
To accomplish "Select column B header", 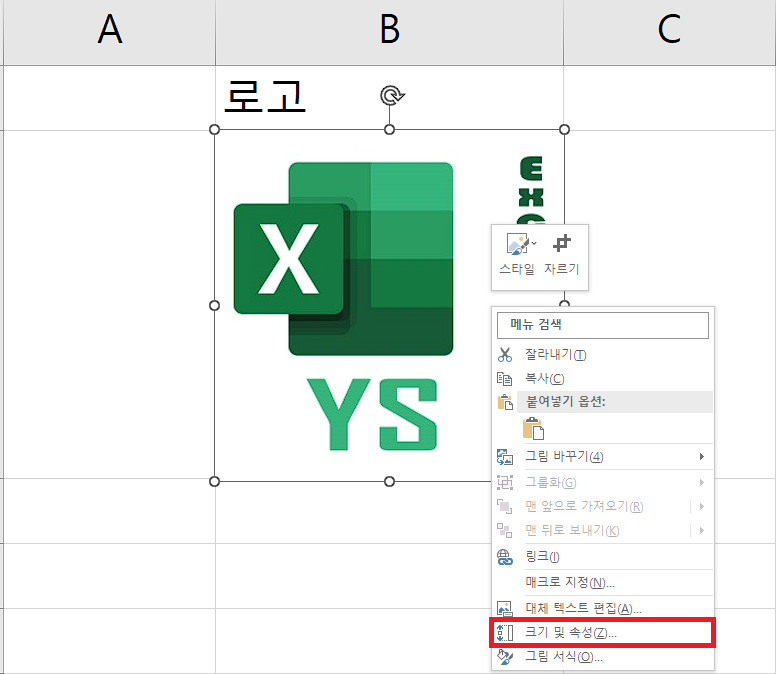I will click(389, 32).
